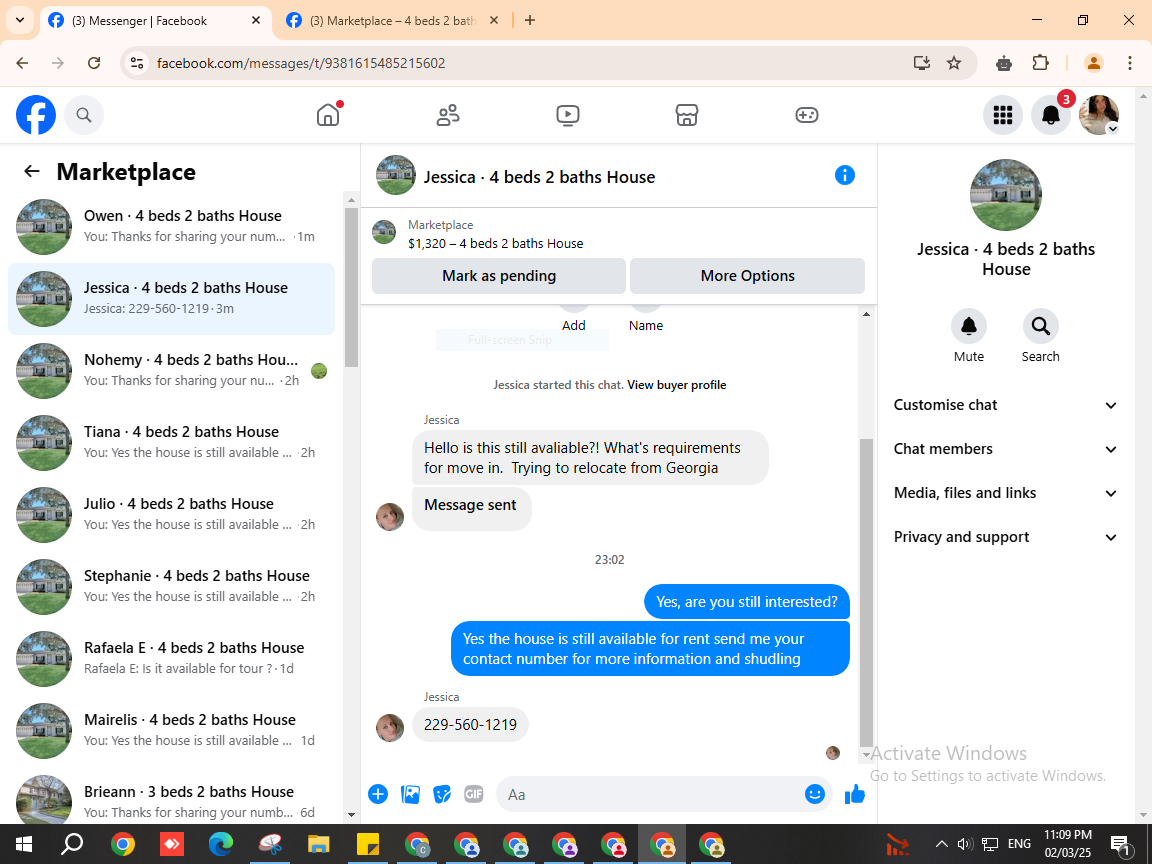The height and width of the screenshot is (864, 1152).
Task: Open a new browser tab
Action: click(530, 21)
